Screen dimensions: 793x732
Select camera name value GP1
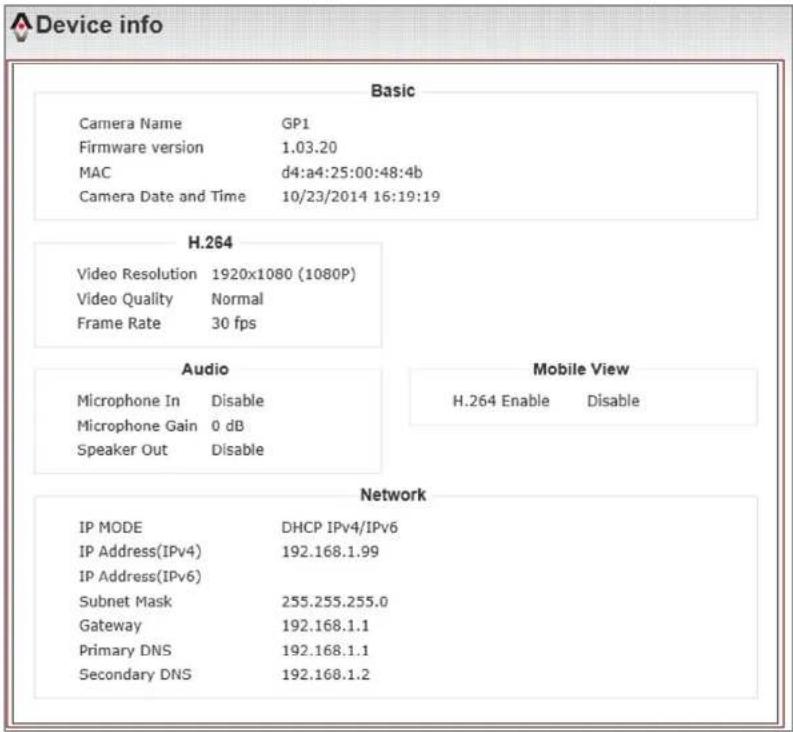tap(295, 123)
